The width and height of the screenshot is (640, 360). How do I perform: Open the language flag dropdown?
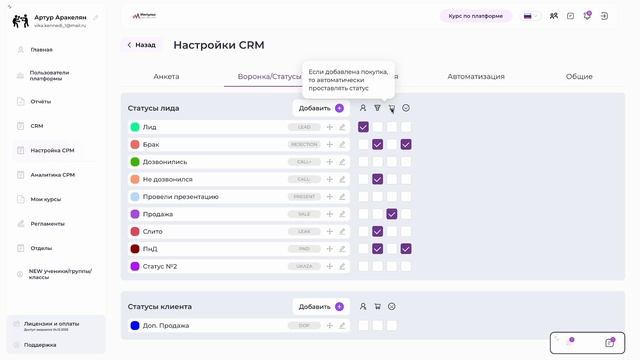pos(531,16)
